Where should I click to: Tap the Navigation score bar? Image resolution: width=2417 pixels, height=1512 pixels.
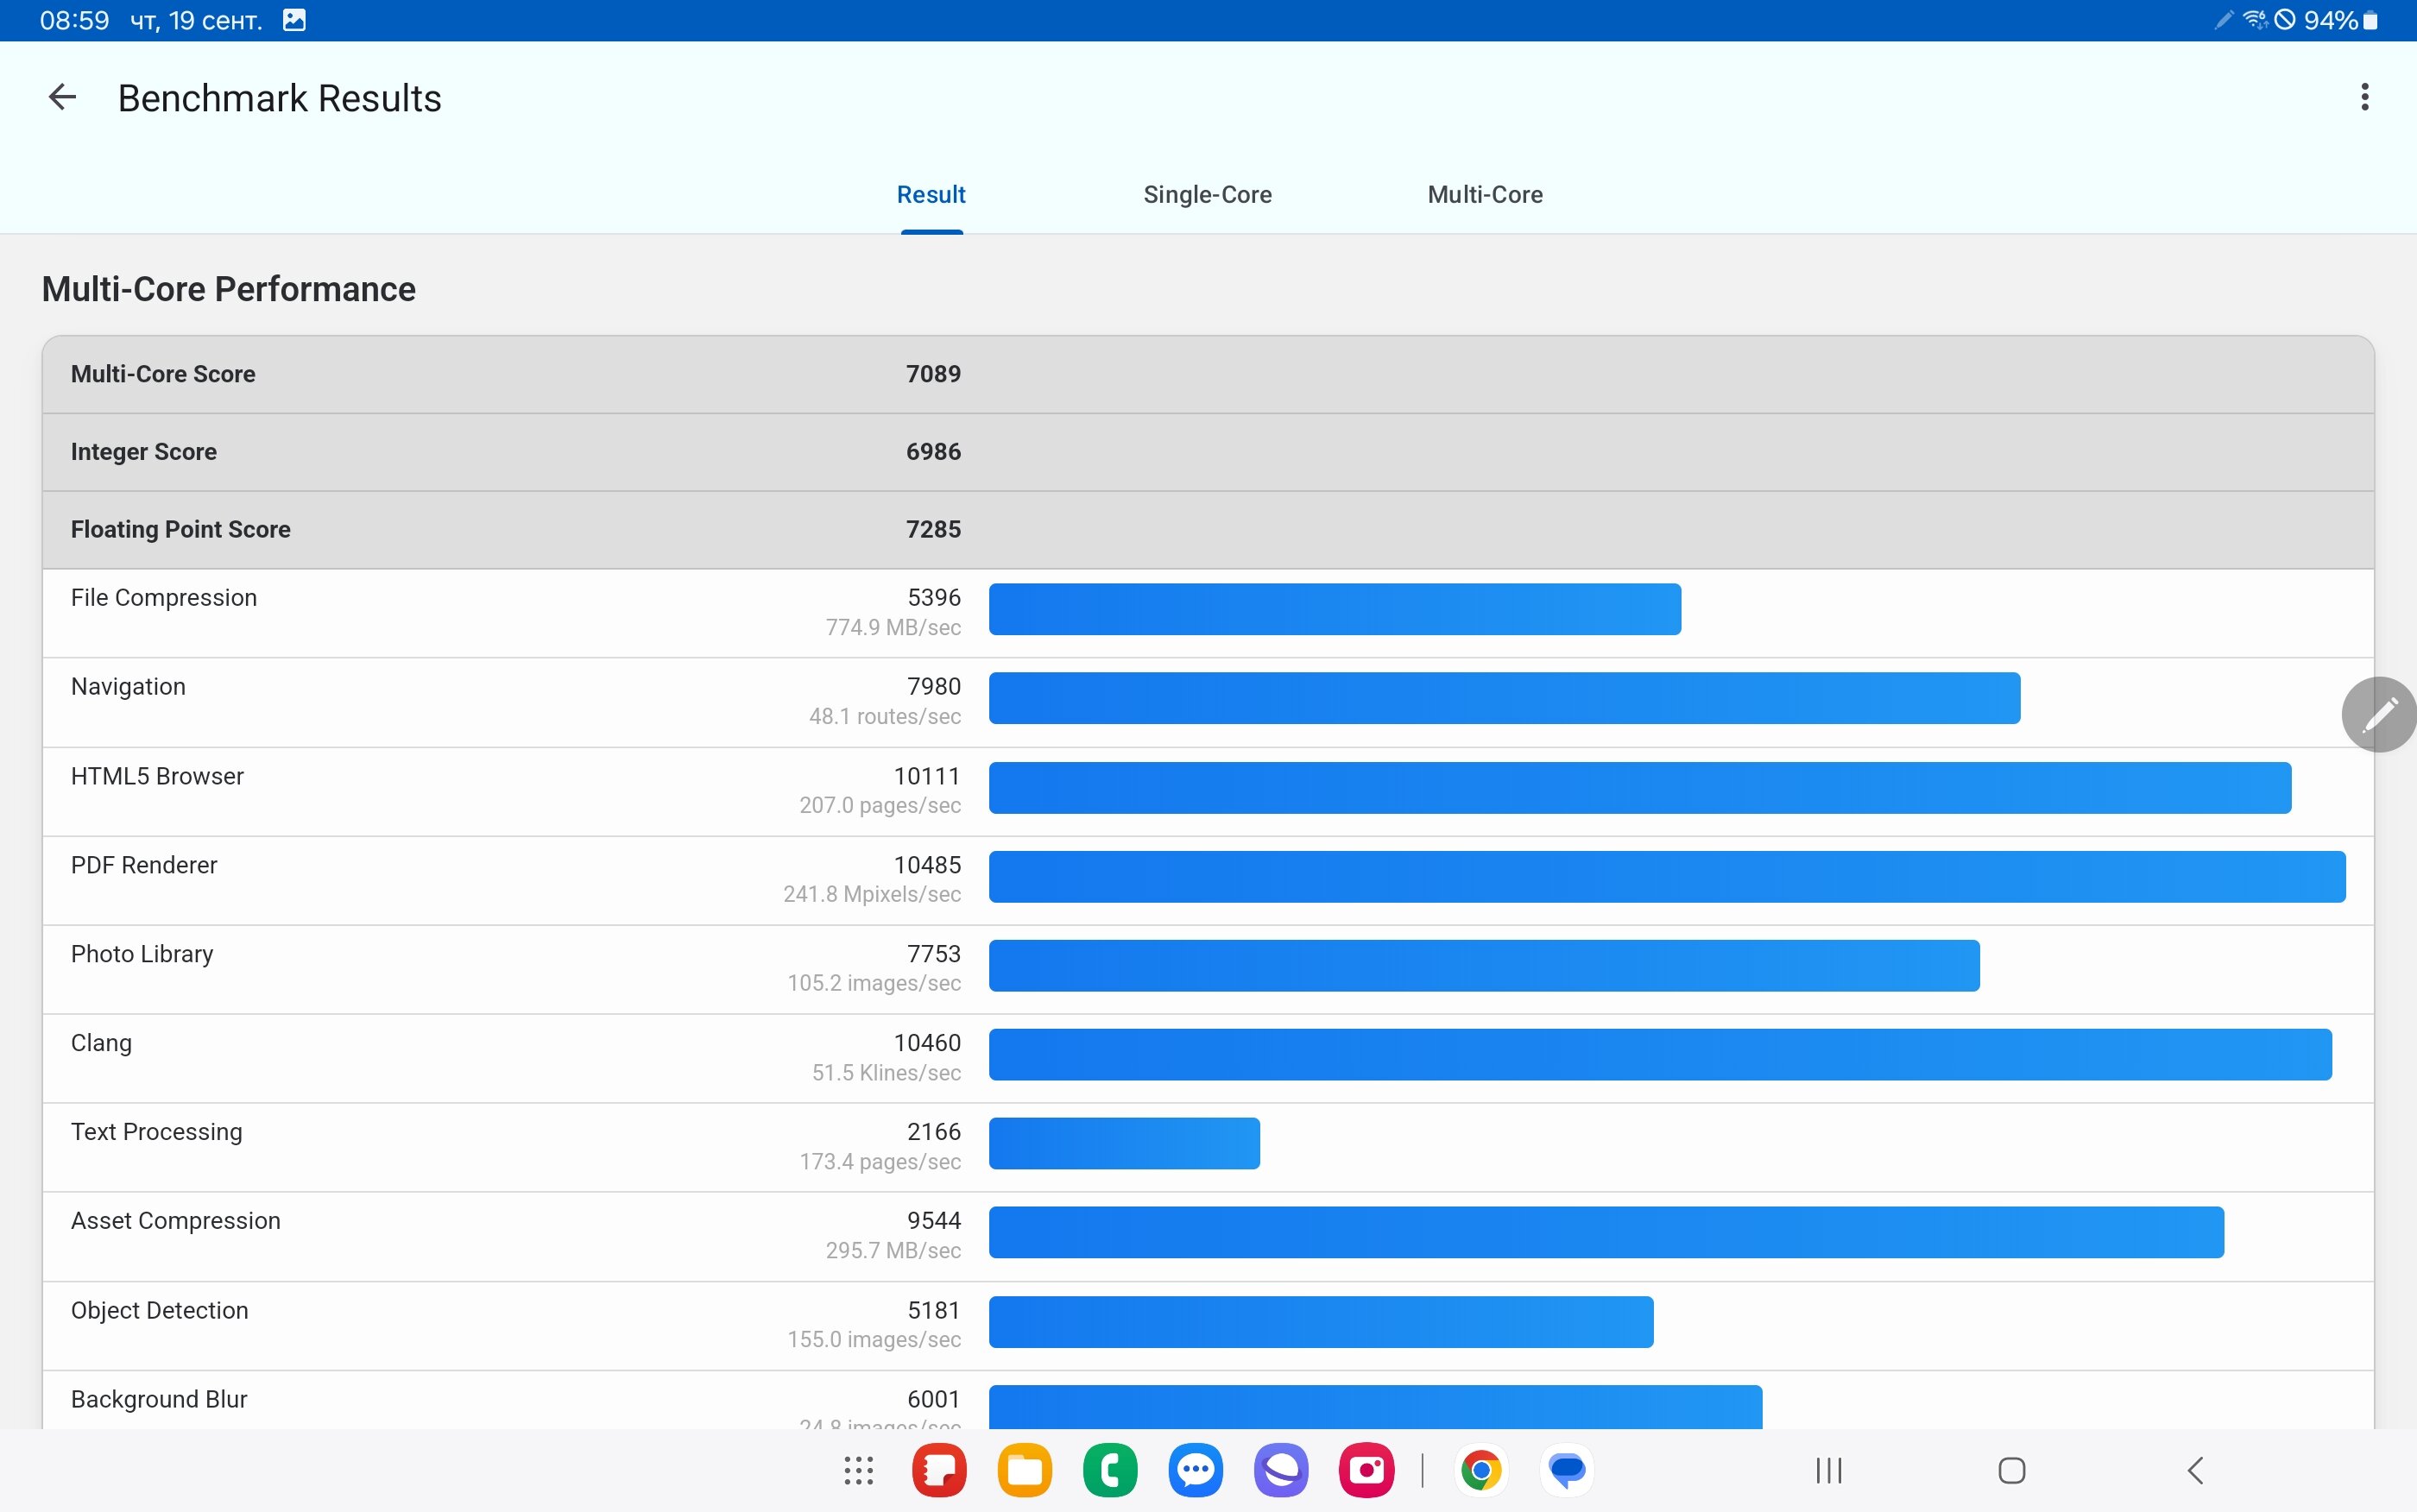pos(1504,698)
